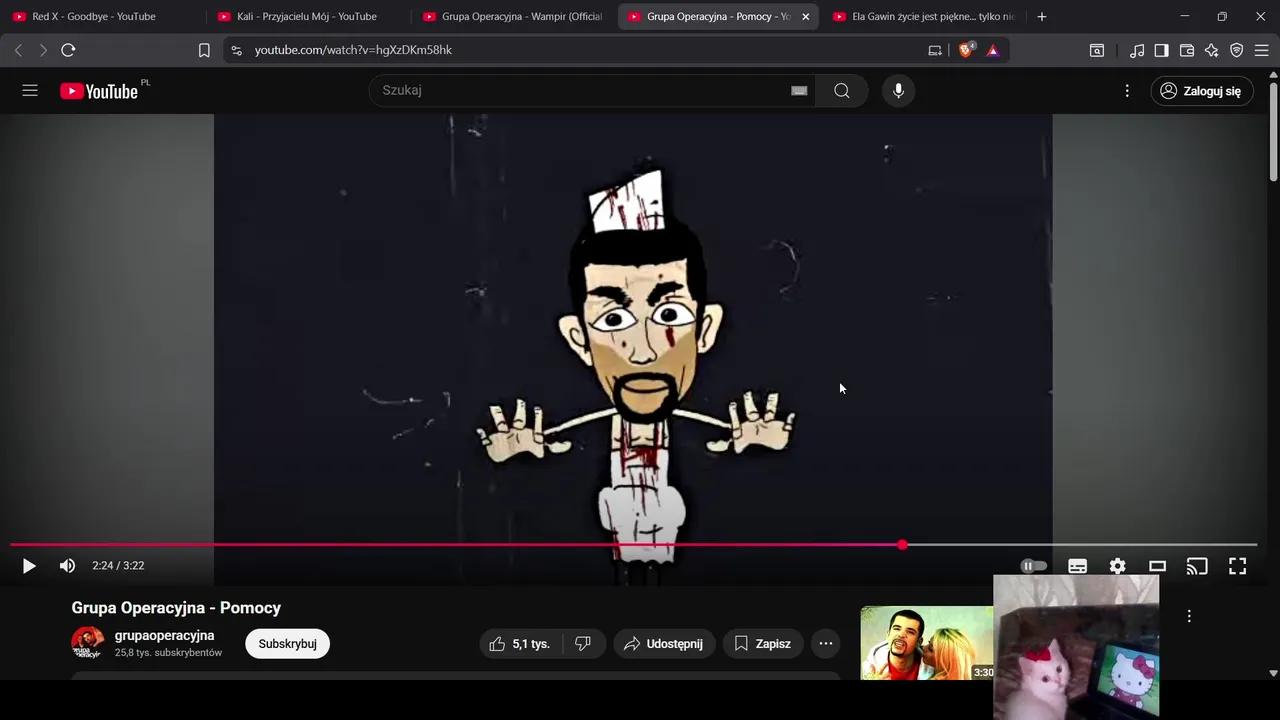This screenshot has height=720, width=1280.
Task: Bookmark this page with the bookmark icon
Action: (x=204, y=50)
